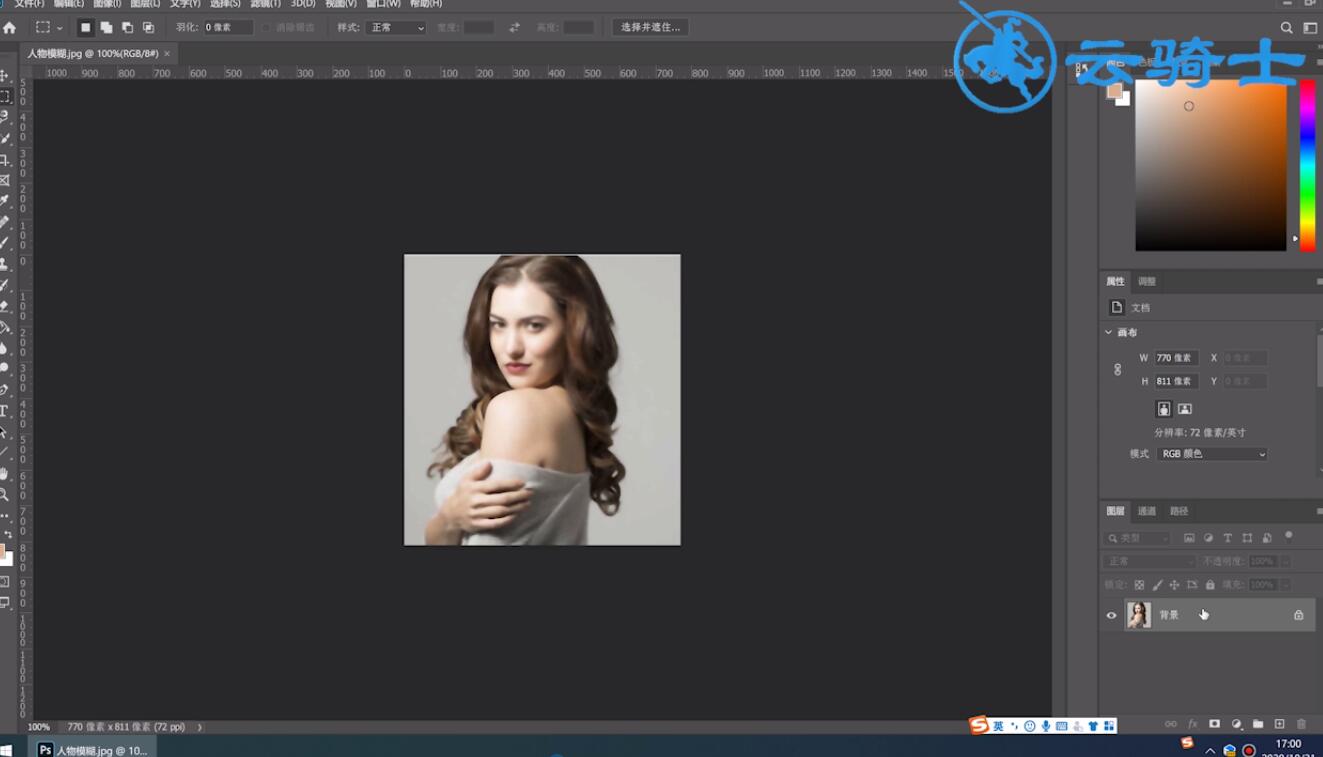Close the 人物模糊.jpg document tab
Screen dimensions: 1323x757
coord(167,53)
